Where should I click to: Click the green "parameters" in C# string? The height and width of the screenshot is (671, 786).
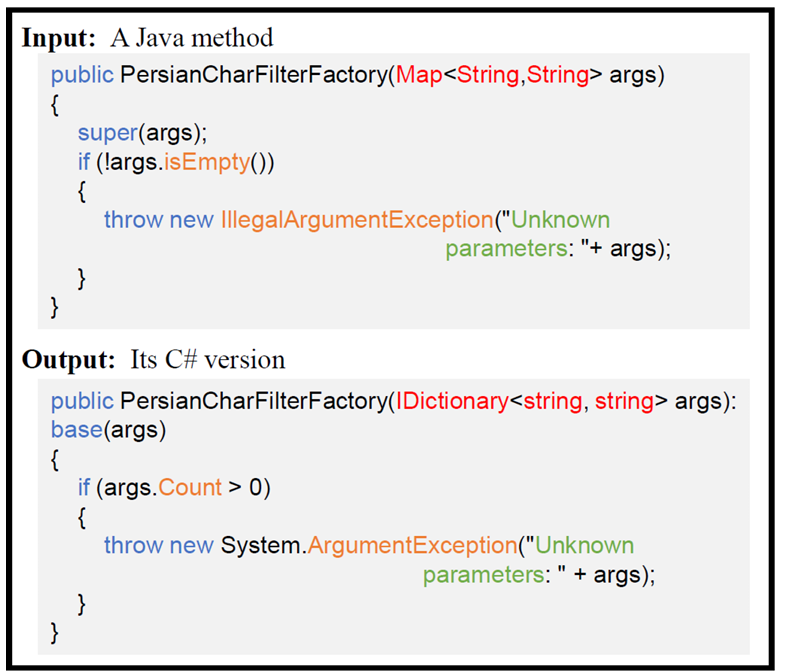click(x=484, y=575)
